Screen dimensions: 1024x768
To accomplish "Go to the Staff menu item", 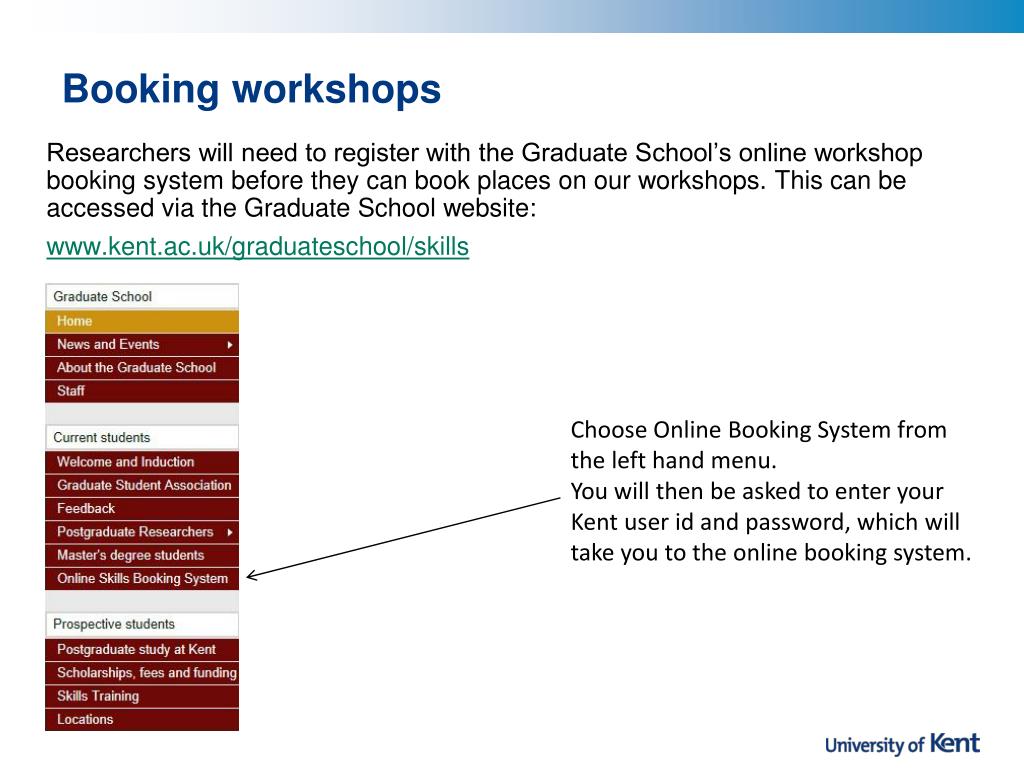I will tap(142, 391).
